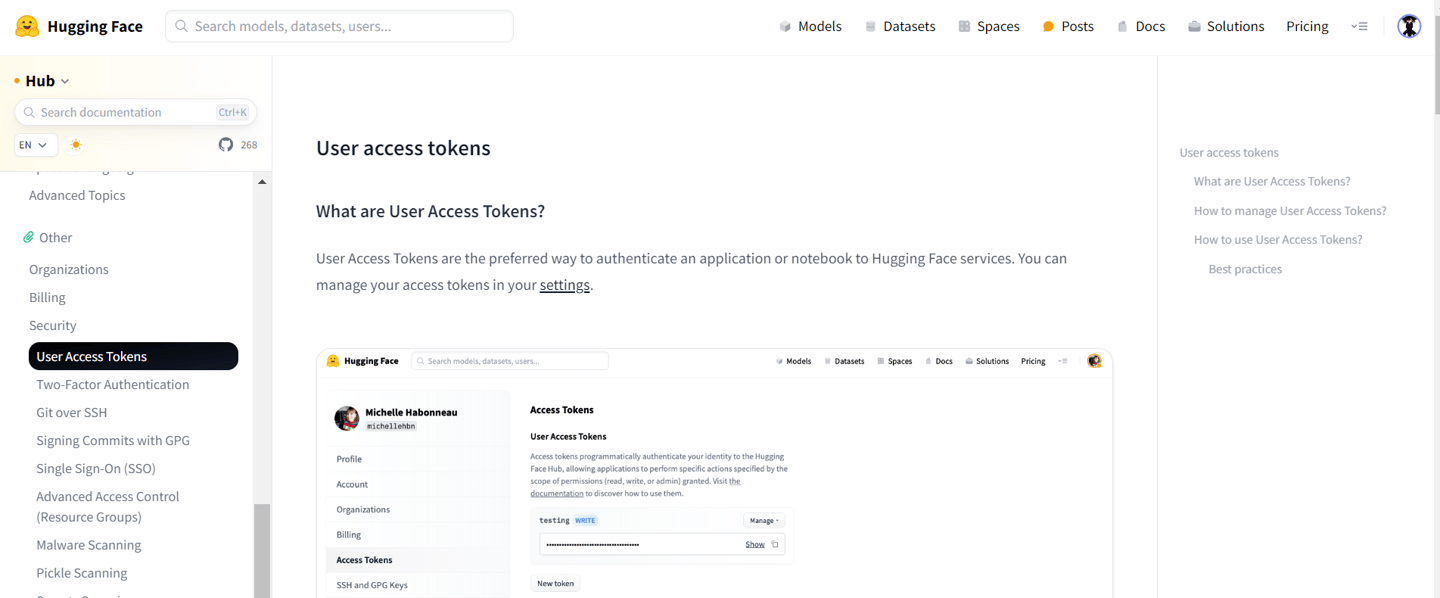Open Spaces in the top navigation
This screenshot has height=598, width=1440.
(989, 27)
